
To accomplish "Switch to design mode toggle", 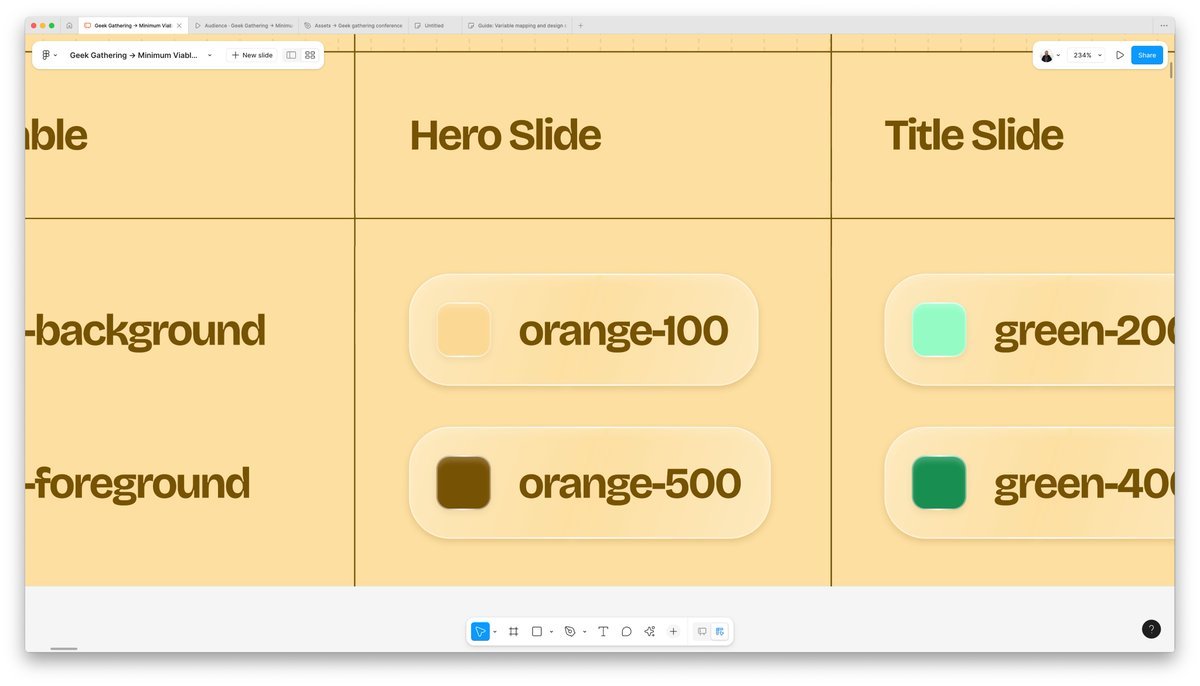I will point(720,632).
